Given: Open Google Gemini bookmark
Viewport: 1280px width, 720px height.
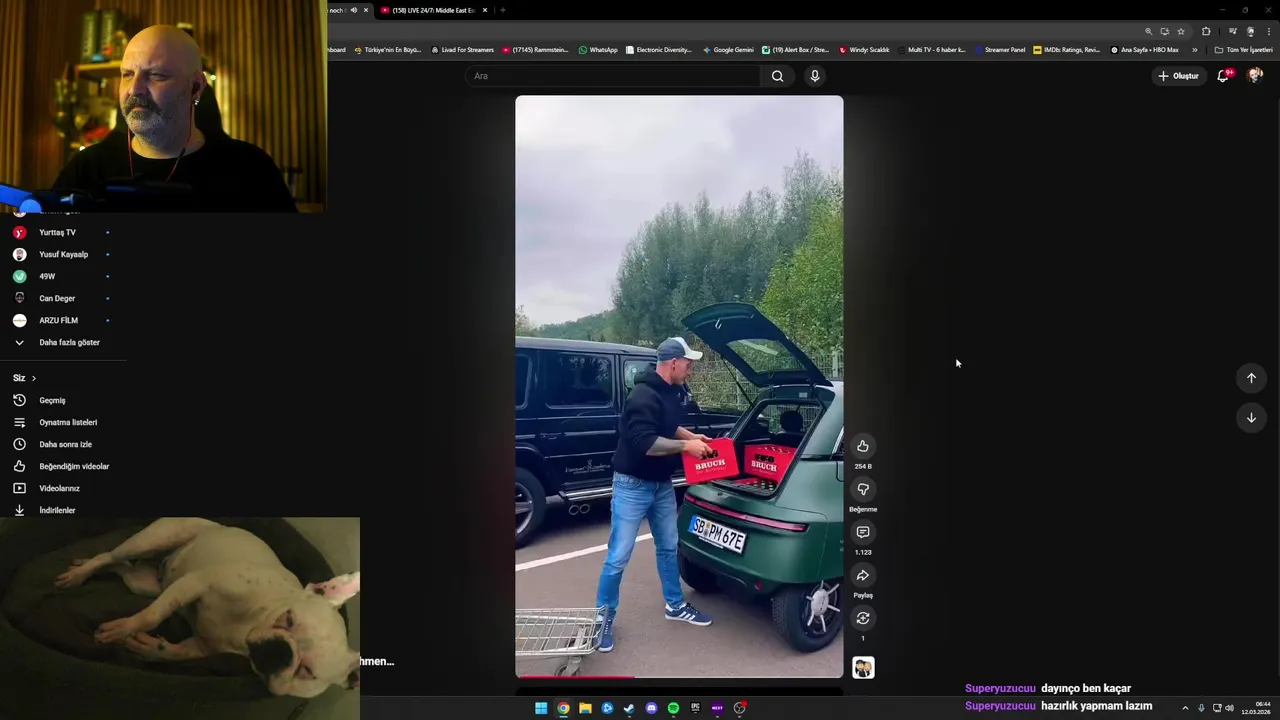Looking at the screenshot, I should pos(728,49).
